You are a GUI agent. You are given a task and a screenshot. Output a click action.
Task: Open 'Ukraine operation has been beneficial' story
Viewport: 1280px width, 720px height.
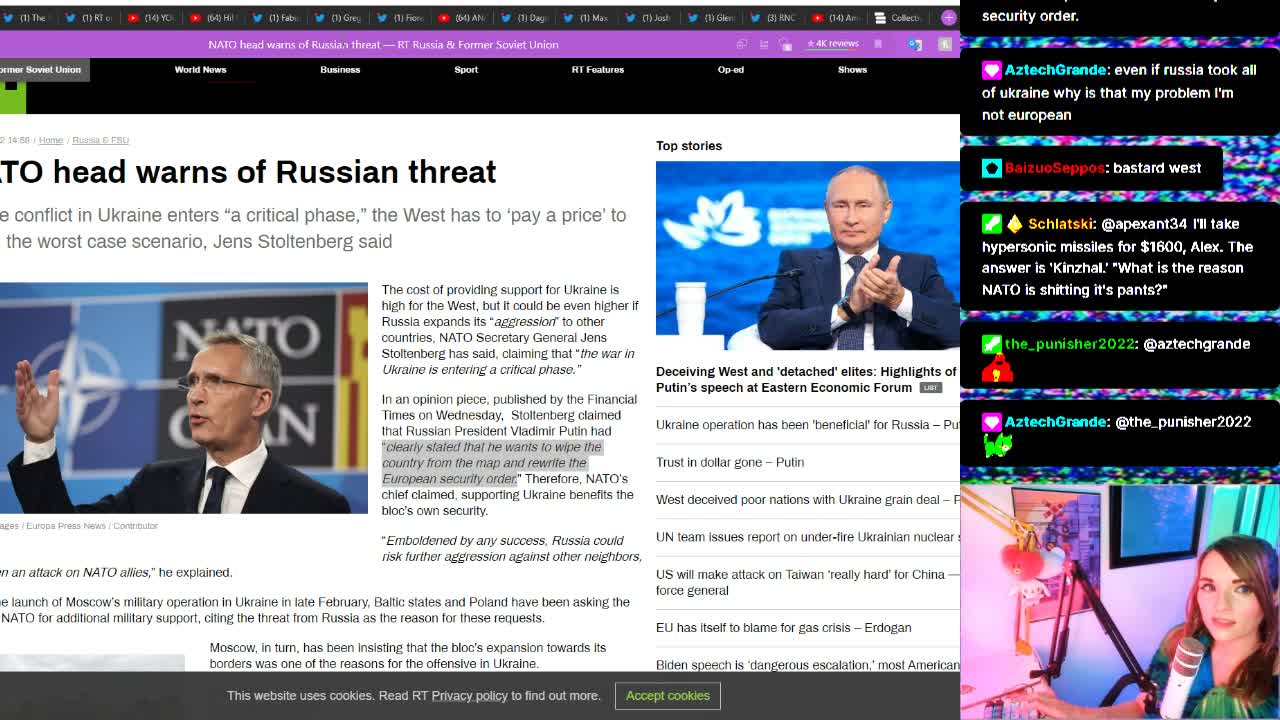point(807,425)
